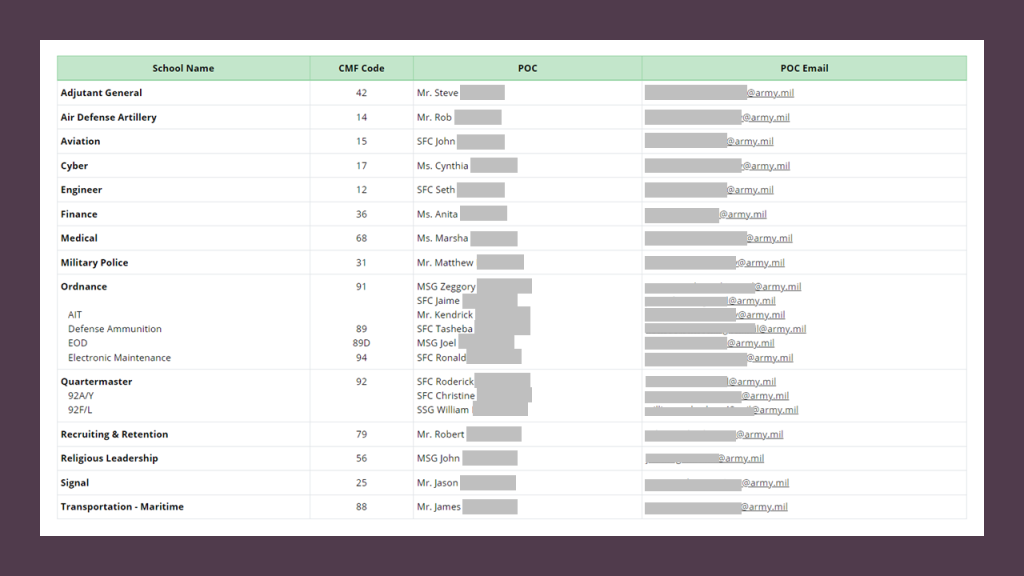
Task: Open the Air Defense Artillery email link
Action: pos(717,117)
